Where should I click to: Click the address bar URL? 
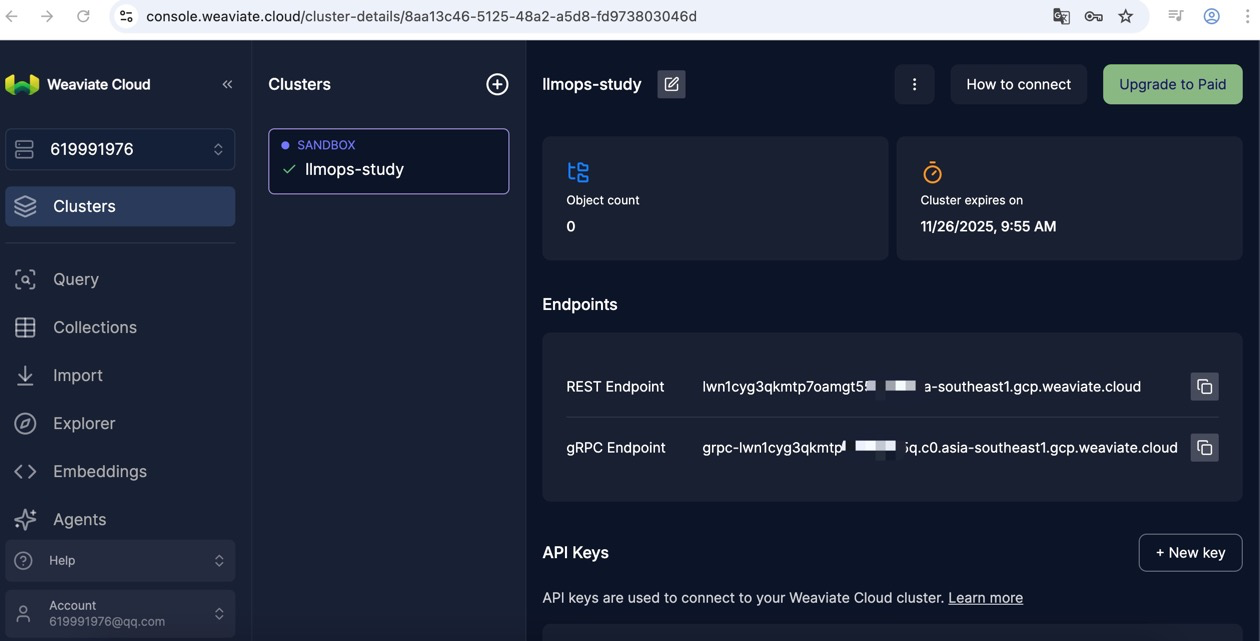click(421, 16)
